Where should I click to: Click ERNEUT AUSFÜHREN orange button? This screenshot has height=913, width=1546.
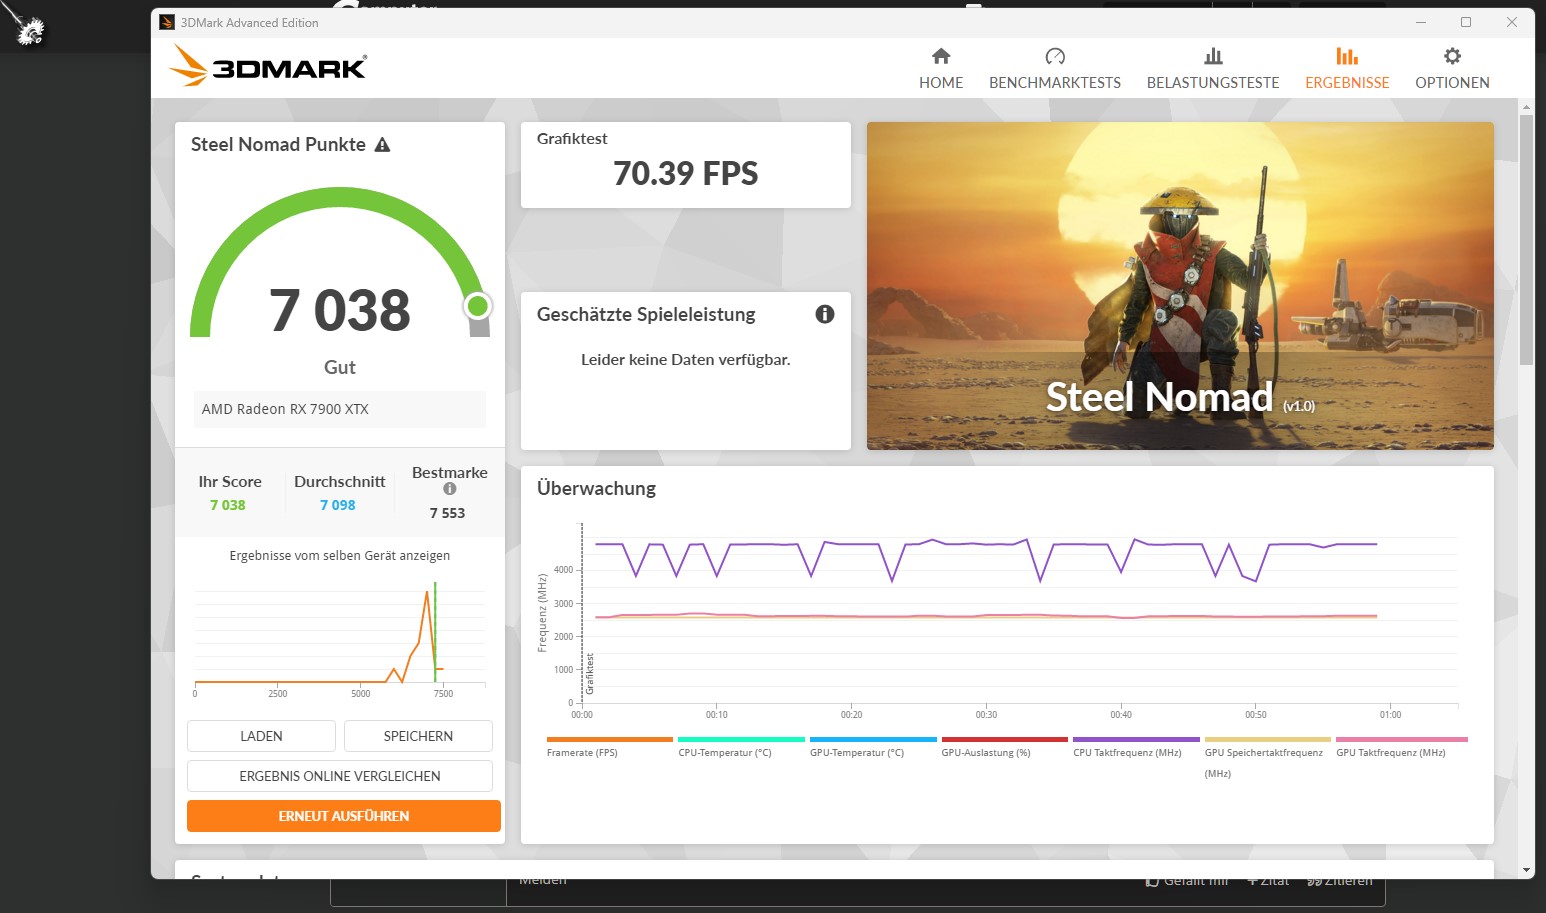344,816
